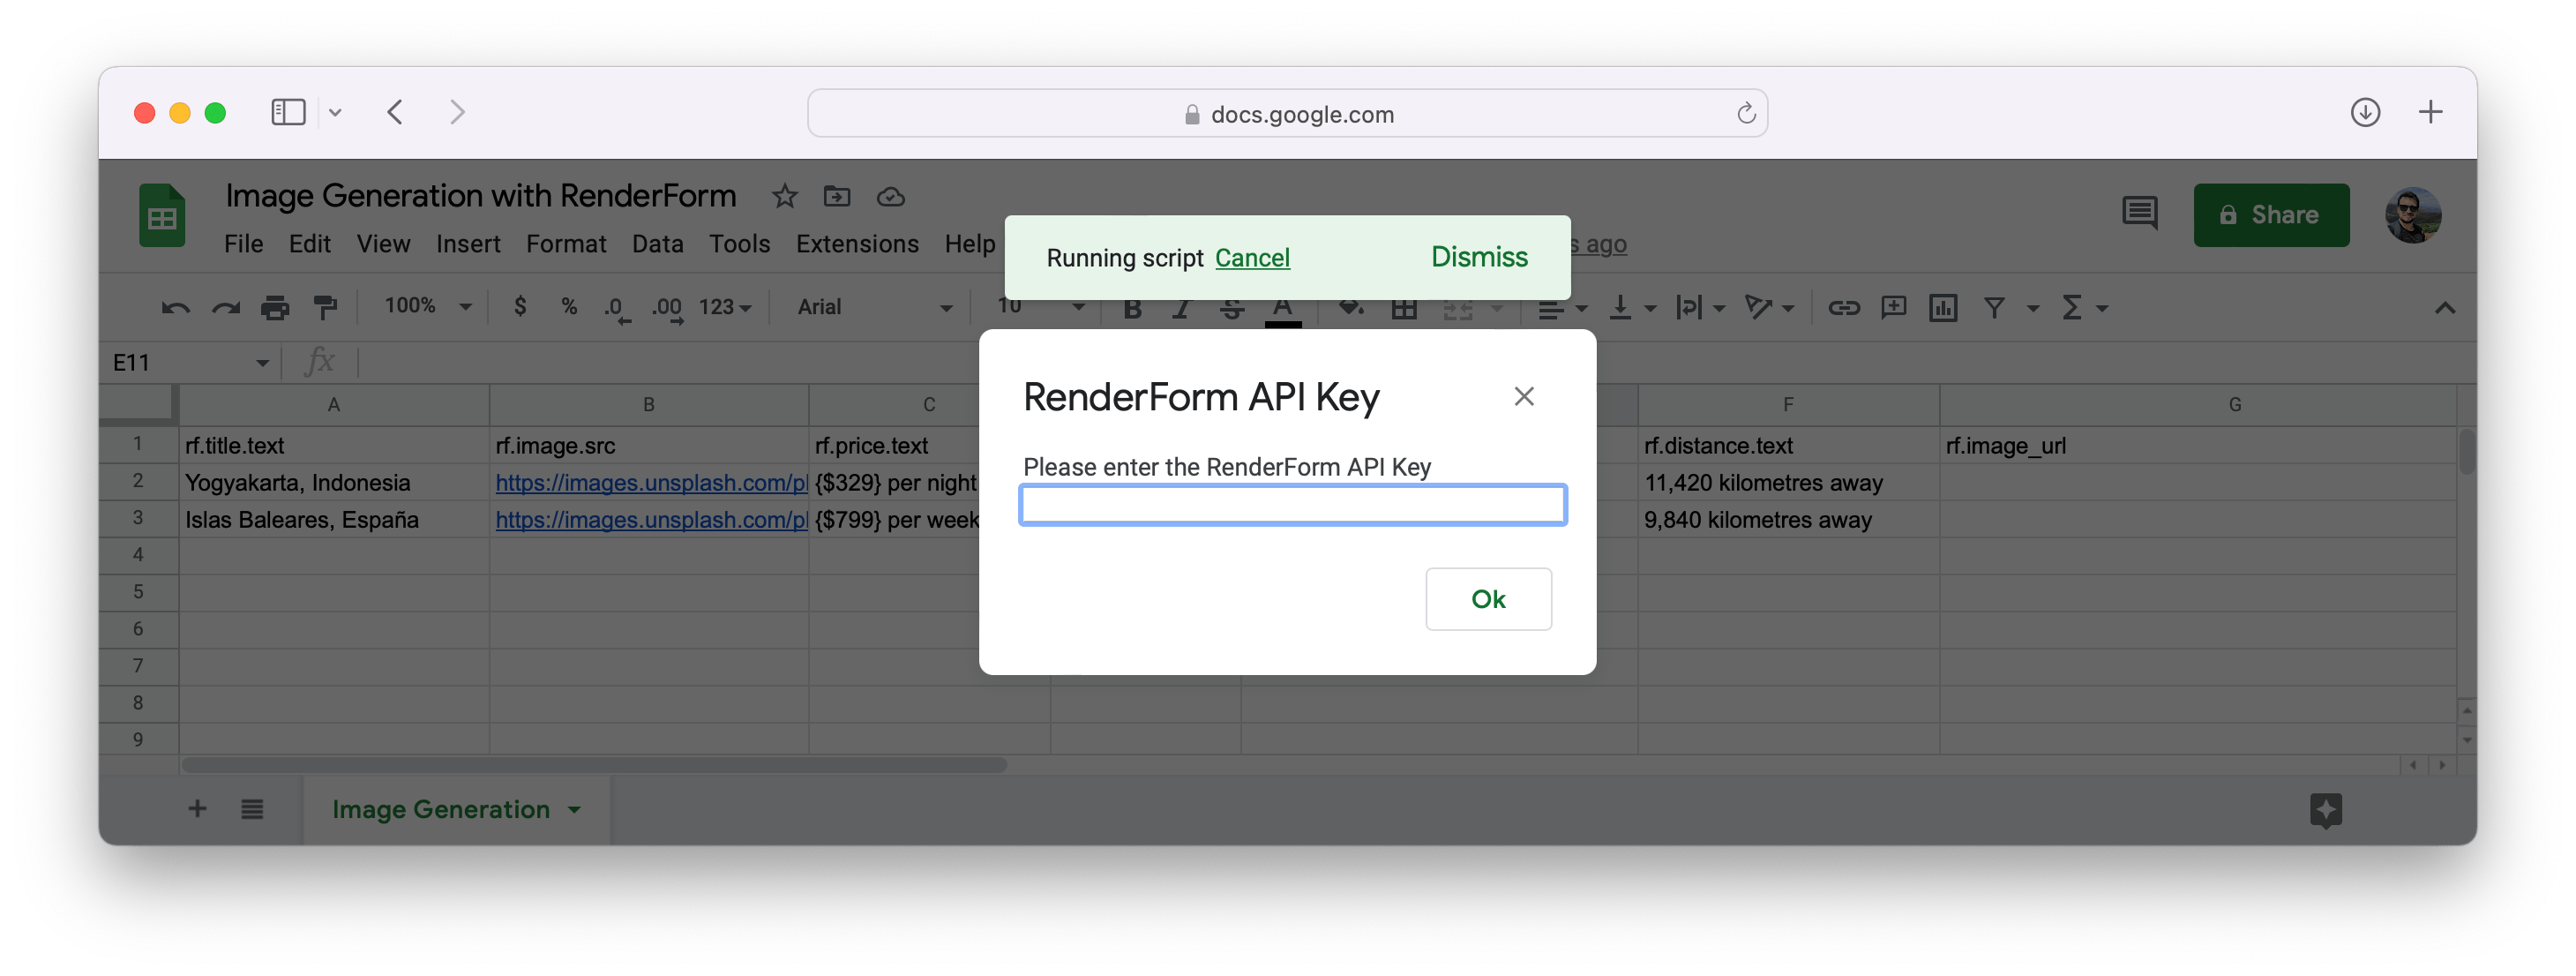This screenshot has width=2576, height=976.
Task: Toggle the Safari sidebar icon
Action: [288, 112]
